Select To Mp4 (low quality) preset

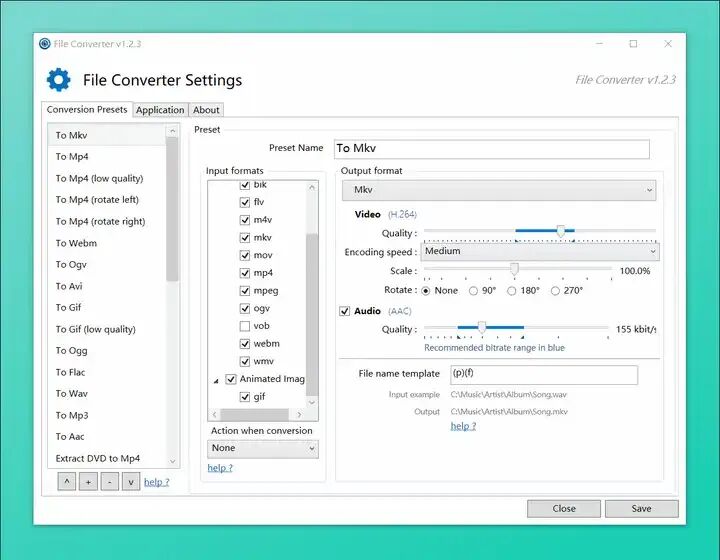click(107, 179)
